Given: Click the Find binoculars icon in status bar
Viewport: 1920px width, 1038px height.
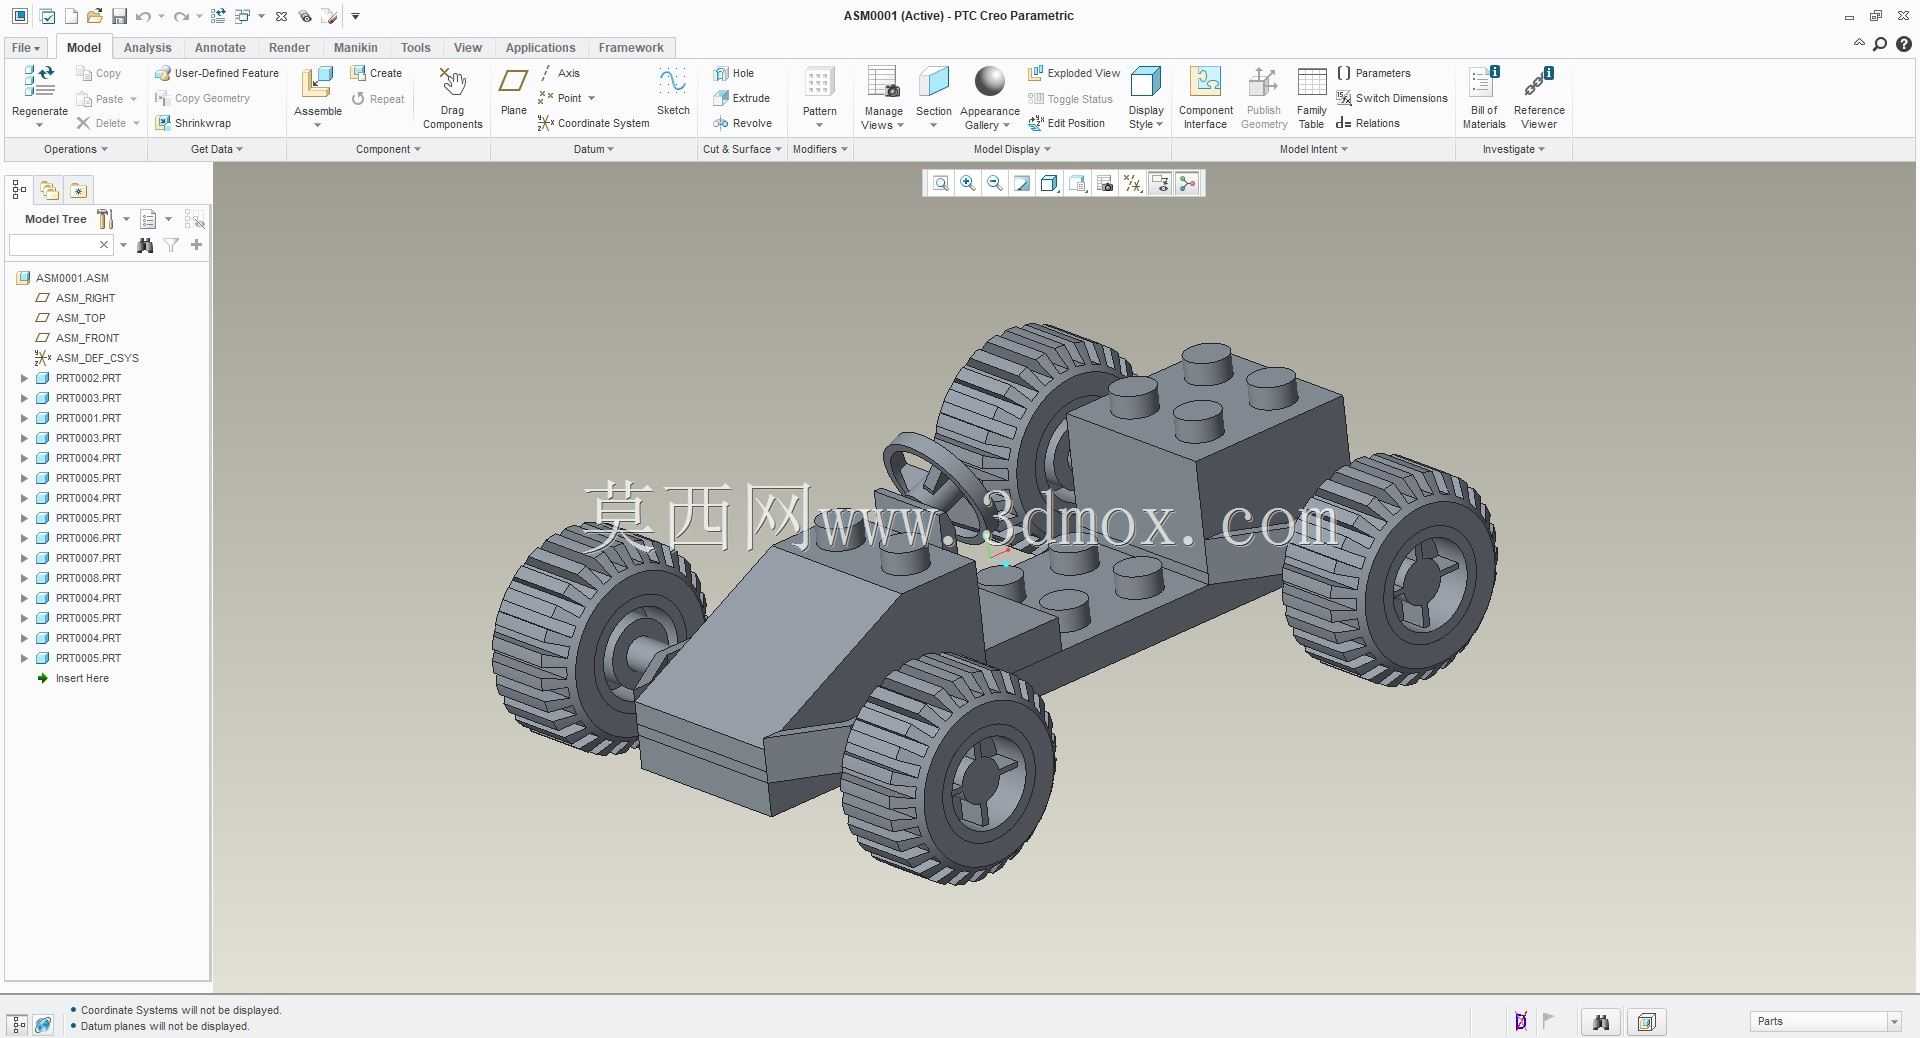Looking at the screenshot, I should [x=1600, y=1022].
